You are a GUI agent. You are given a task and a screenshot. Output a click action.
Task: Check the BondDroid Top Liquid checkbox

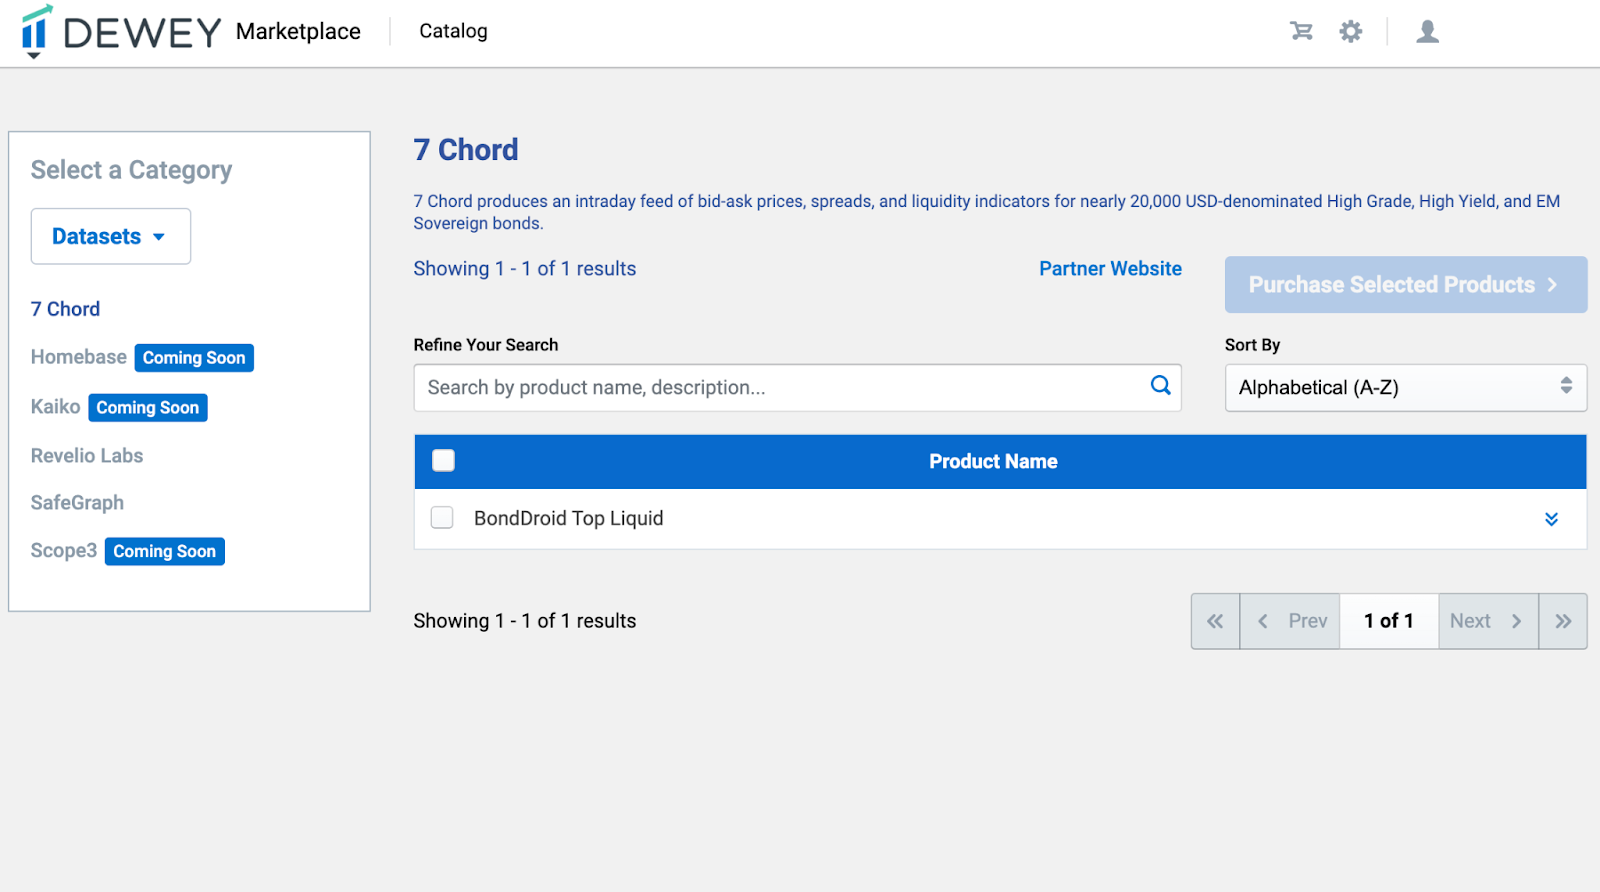(441, 517)
